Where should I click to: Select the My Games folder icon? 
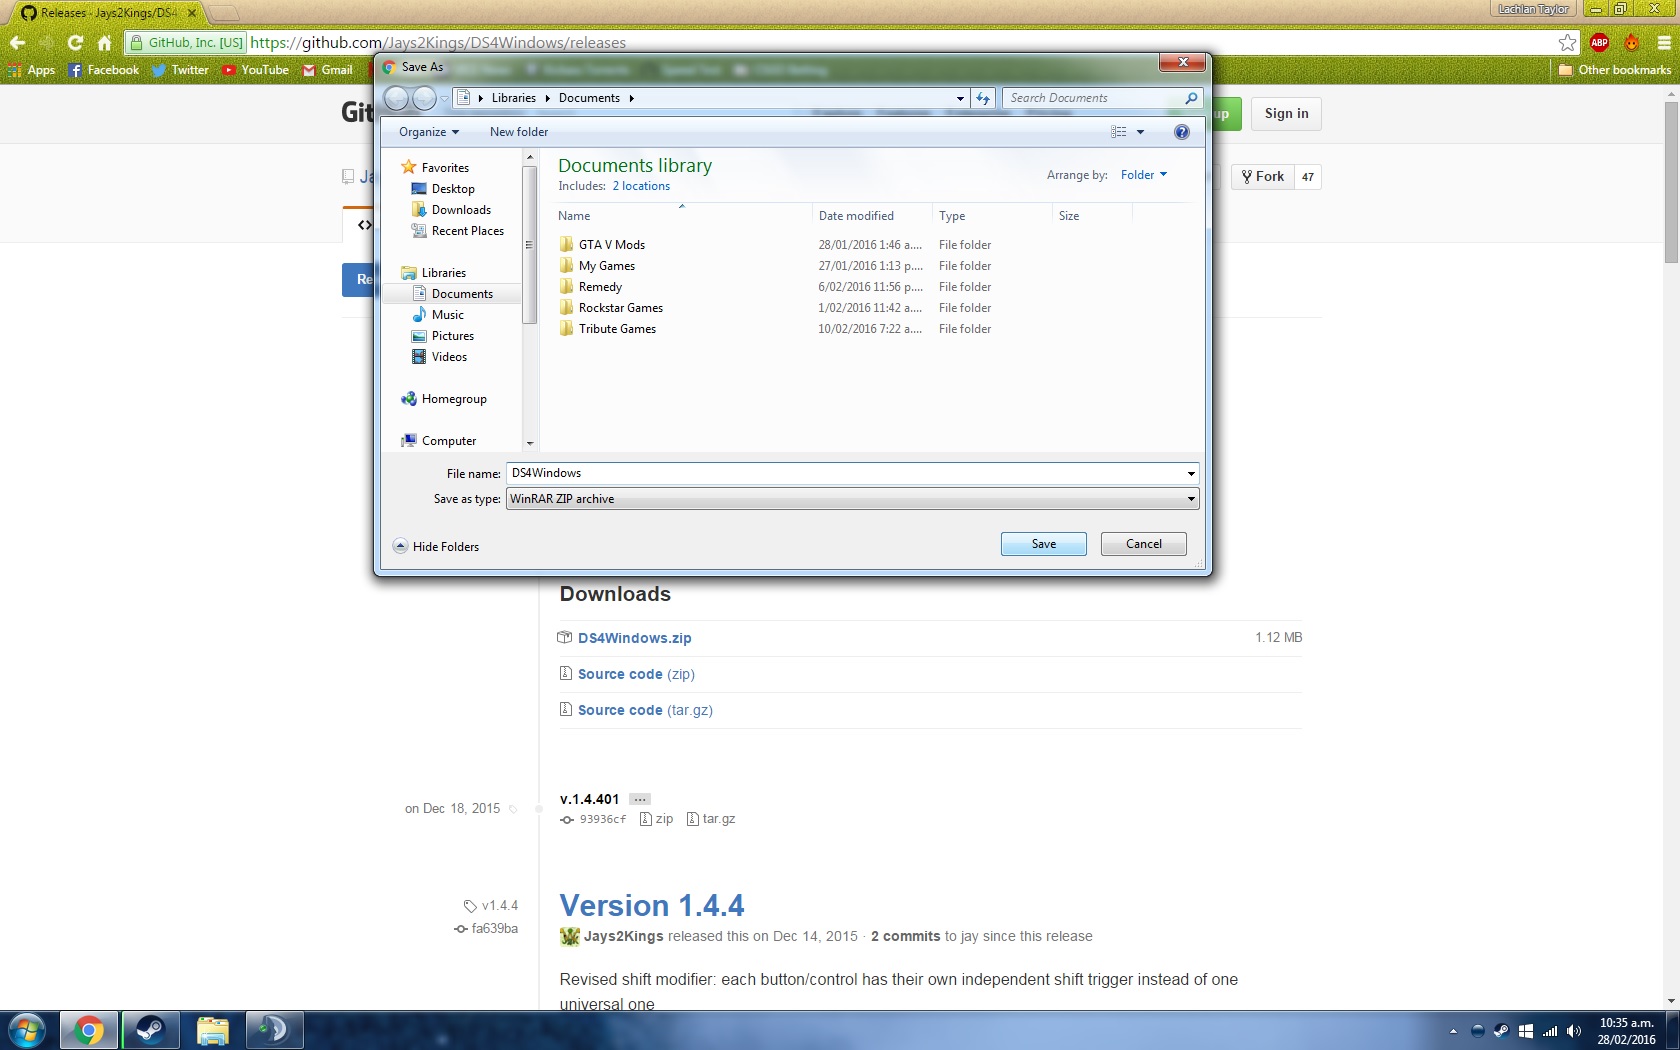pyautogui.click(x=567, y=266)
